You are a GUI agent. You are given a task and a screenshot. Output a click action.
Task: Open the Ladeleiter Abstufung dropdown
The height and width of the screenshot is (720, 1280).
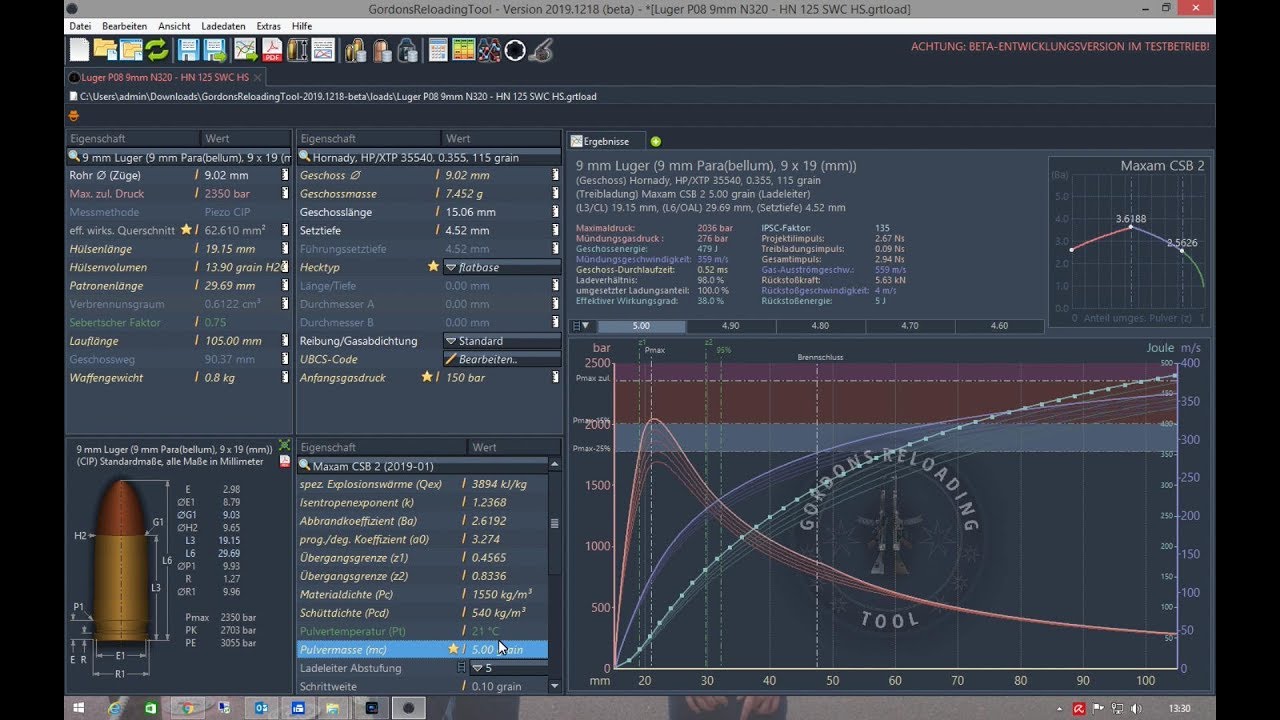point(508,667)
